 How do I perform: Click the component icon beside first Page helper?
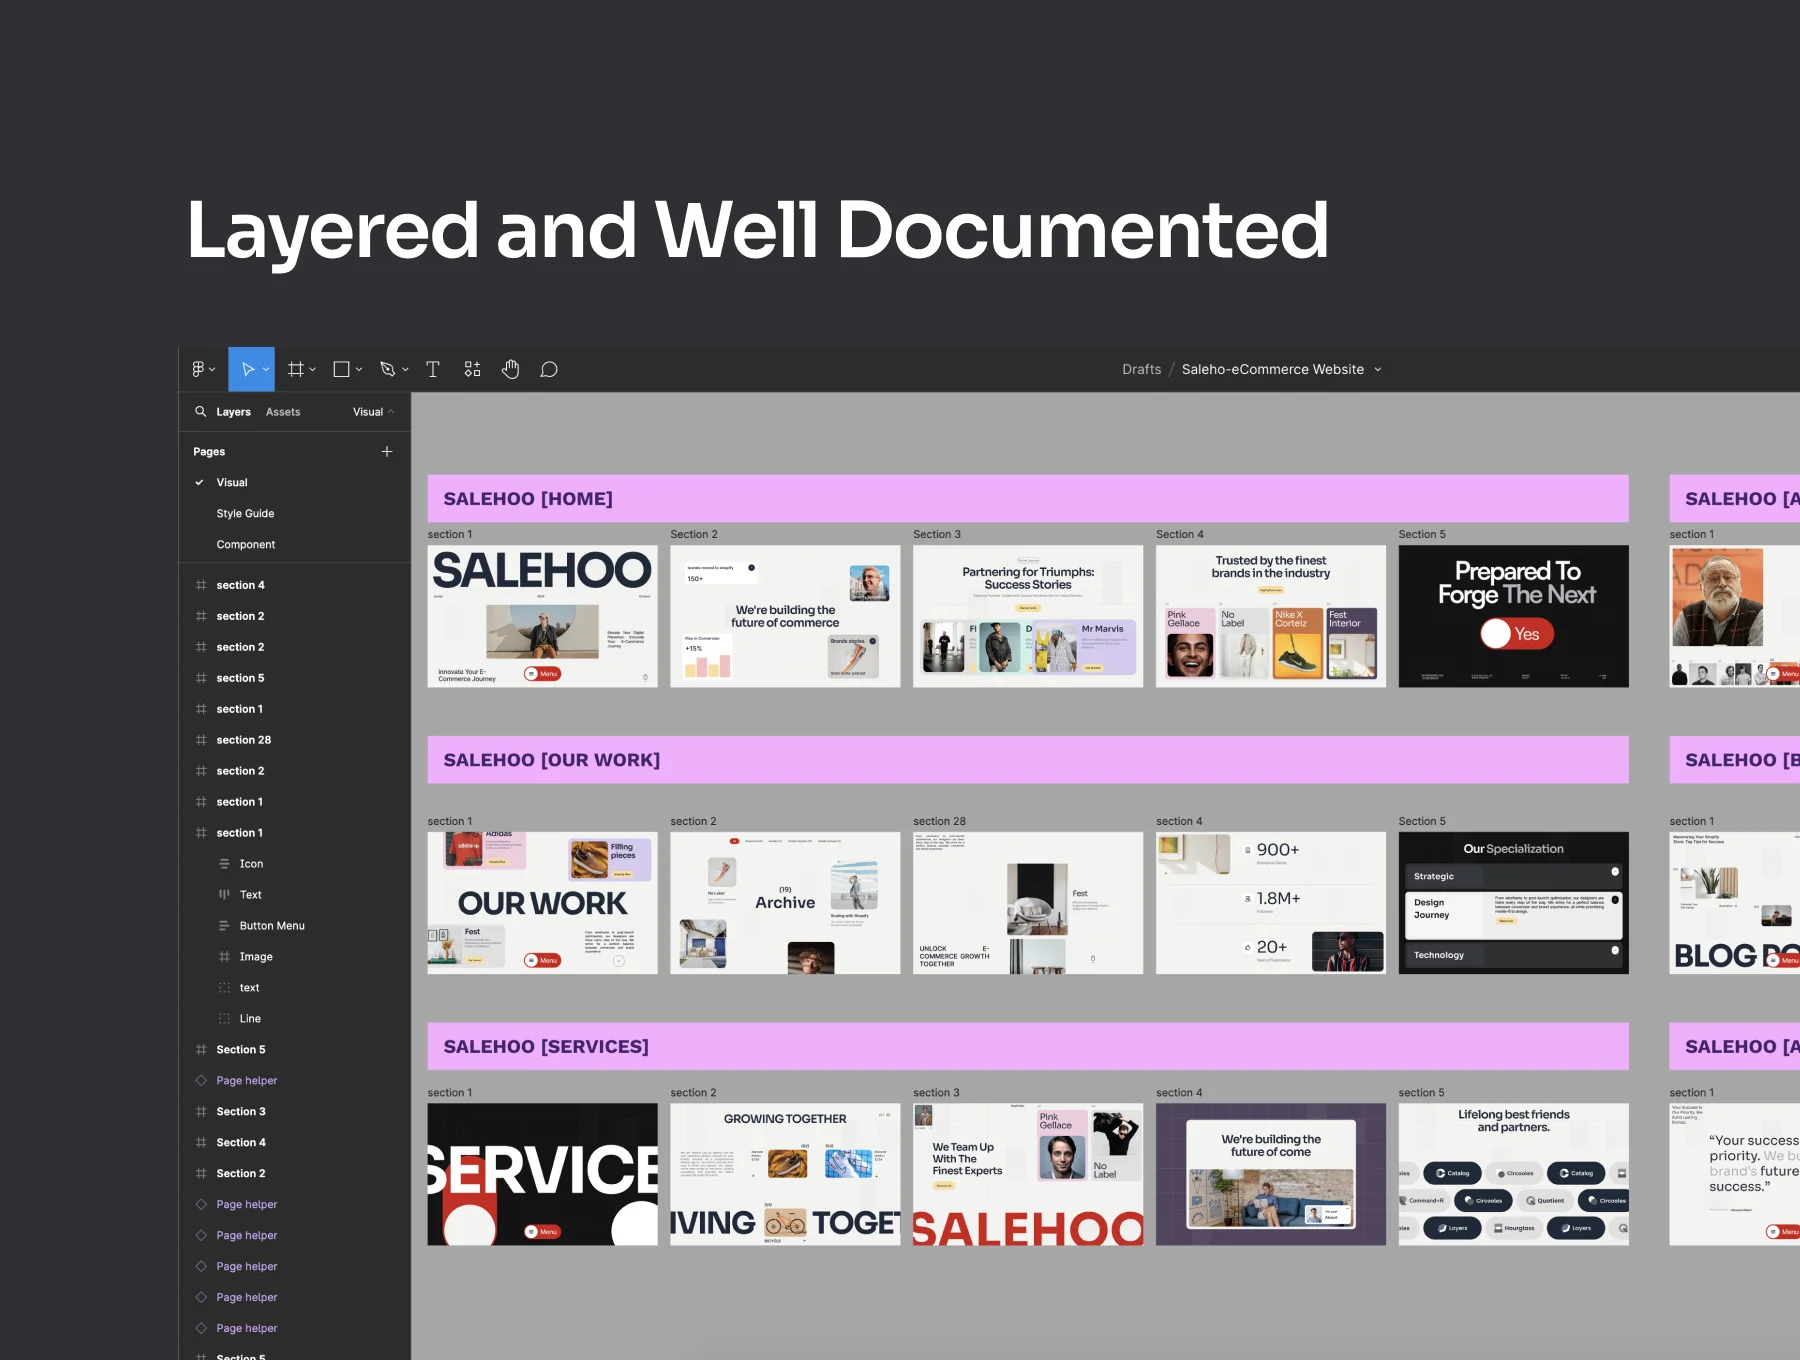click(201, 1081)
